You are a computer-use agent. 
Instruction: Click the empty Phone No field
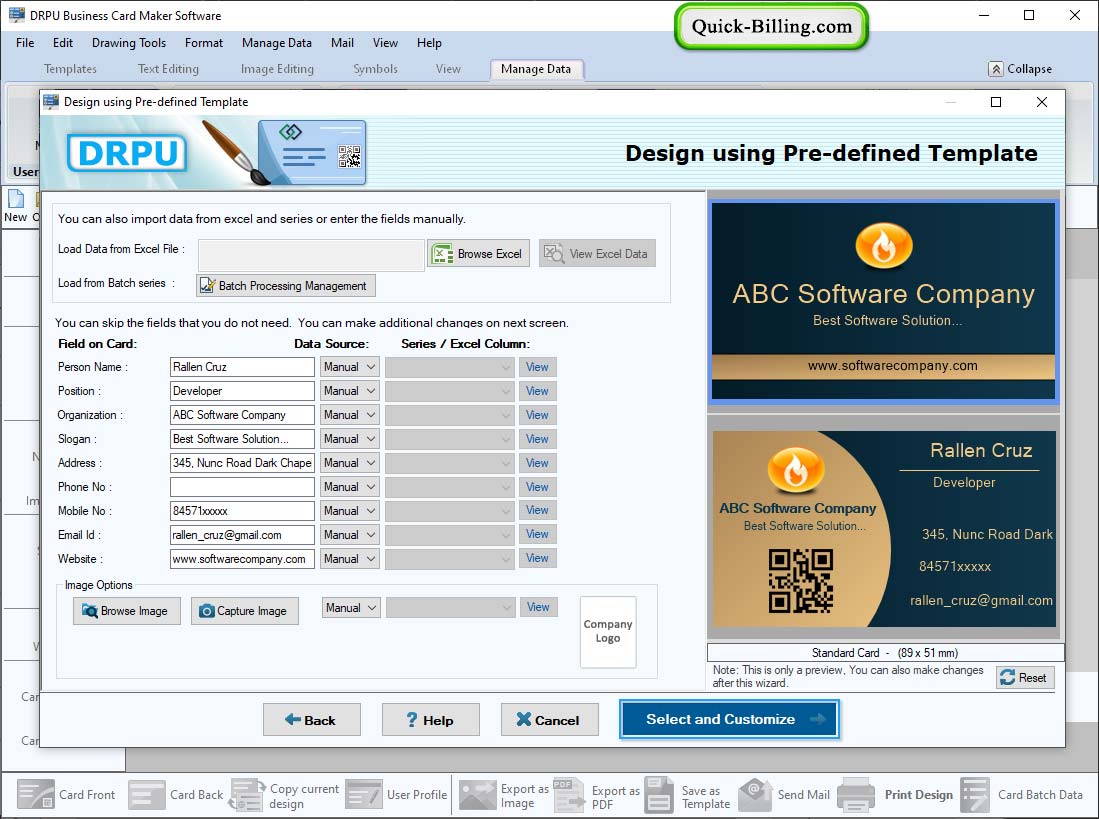tap(242, 487)
